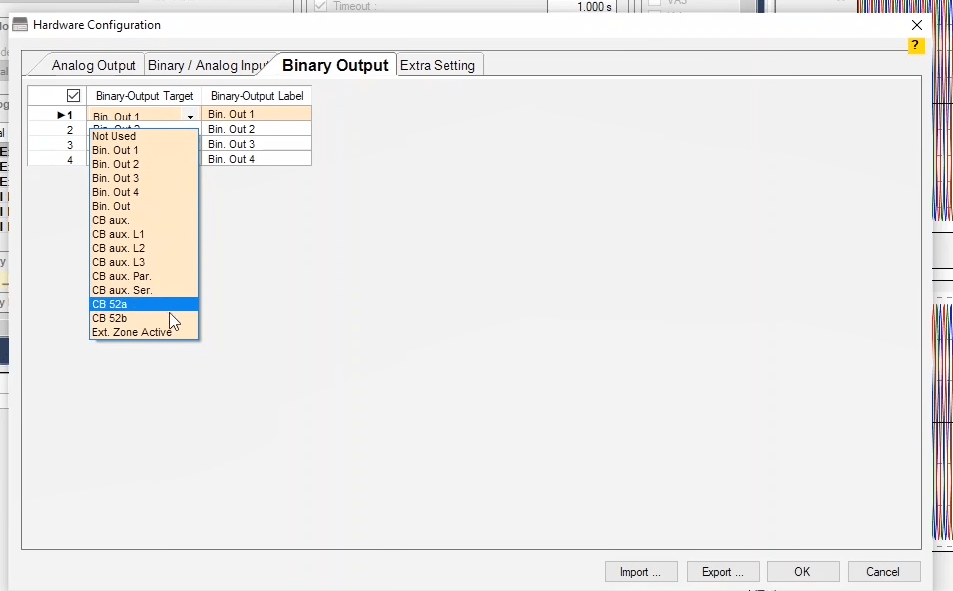
Task: Toggle the select-all checkbox in table header
Action: [72, 96]
